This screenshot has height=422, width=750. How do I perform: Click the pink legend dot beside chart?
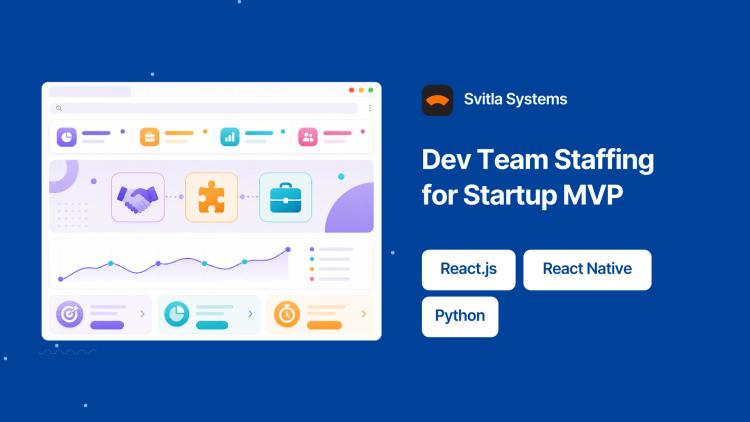(312, 279)
